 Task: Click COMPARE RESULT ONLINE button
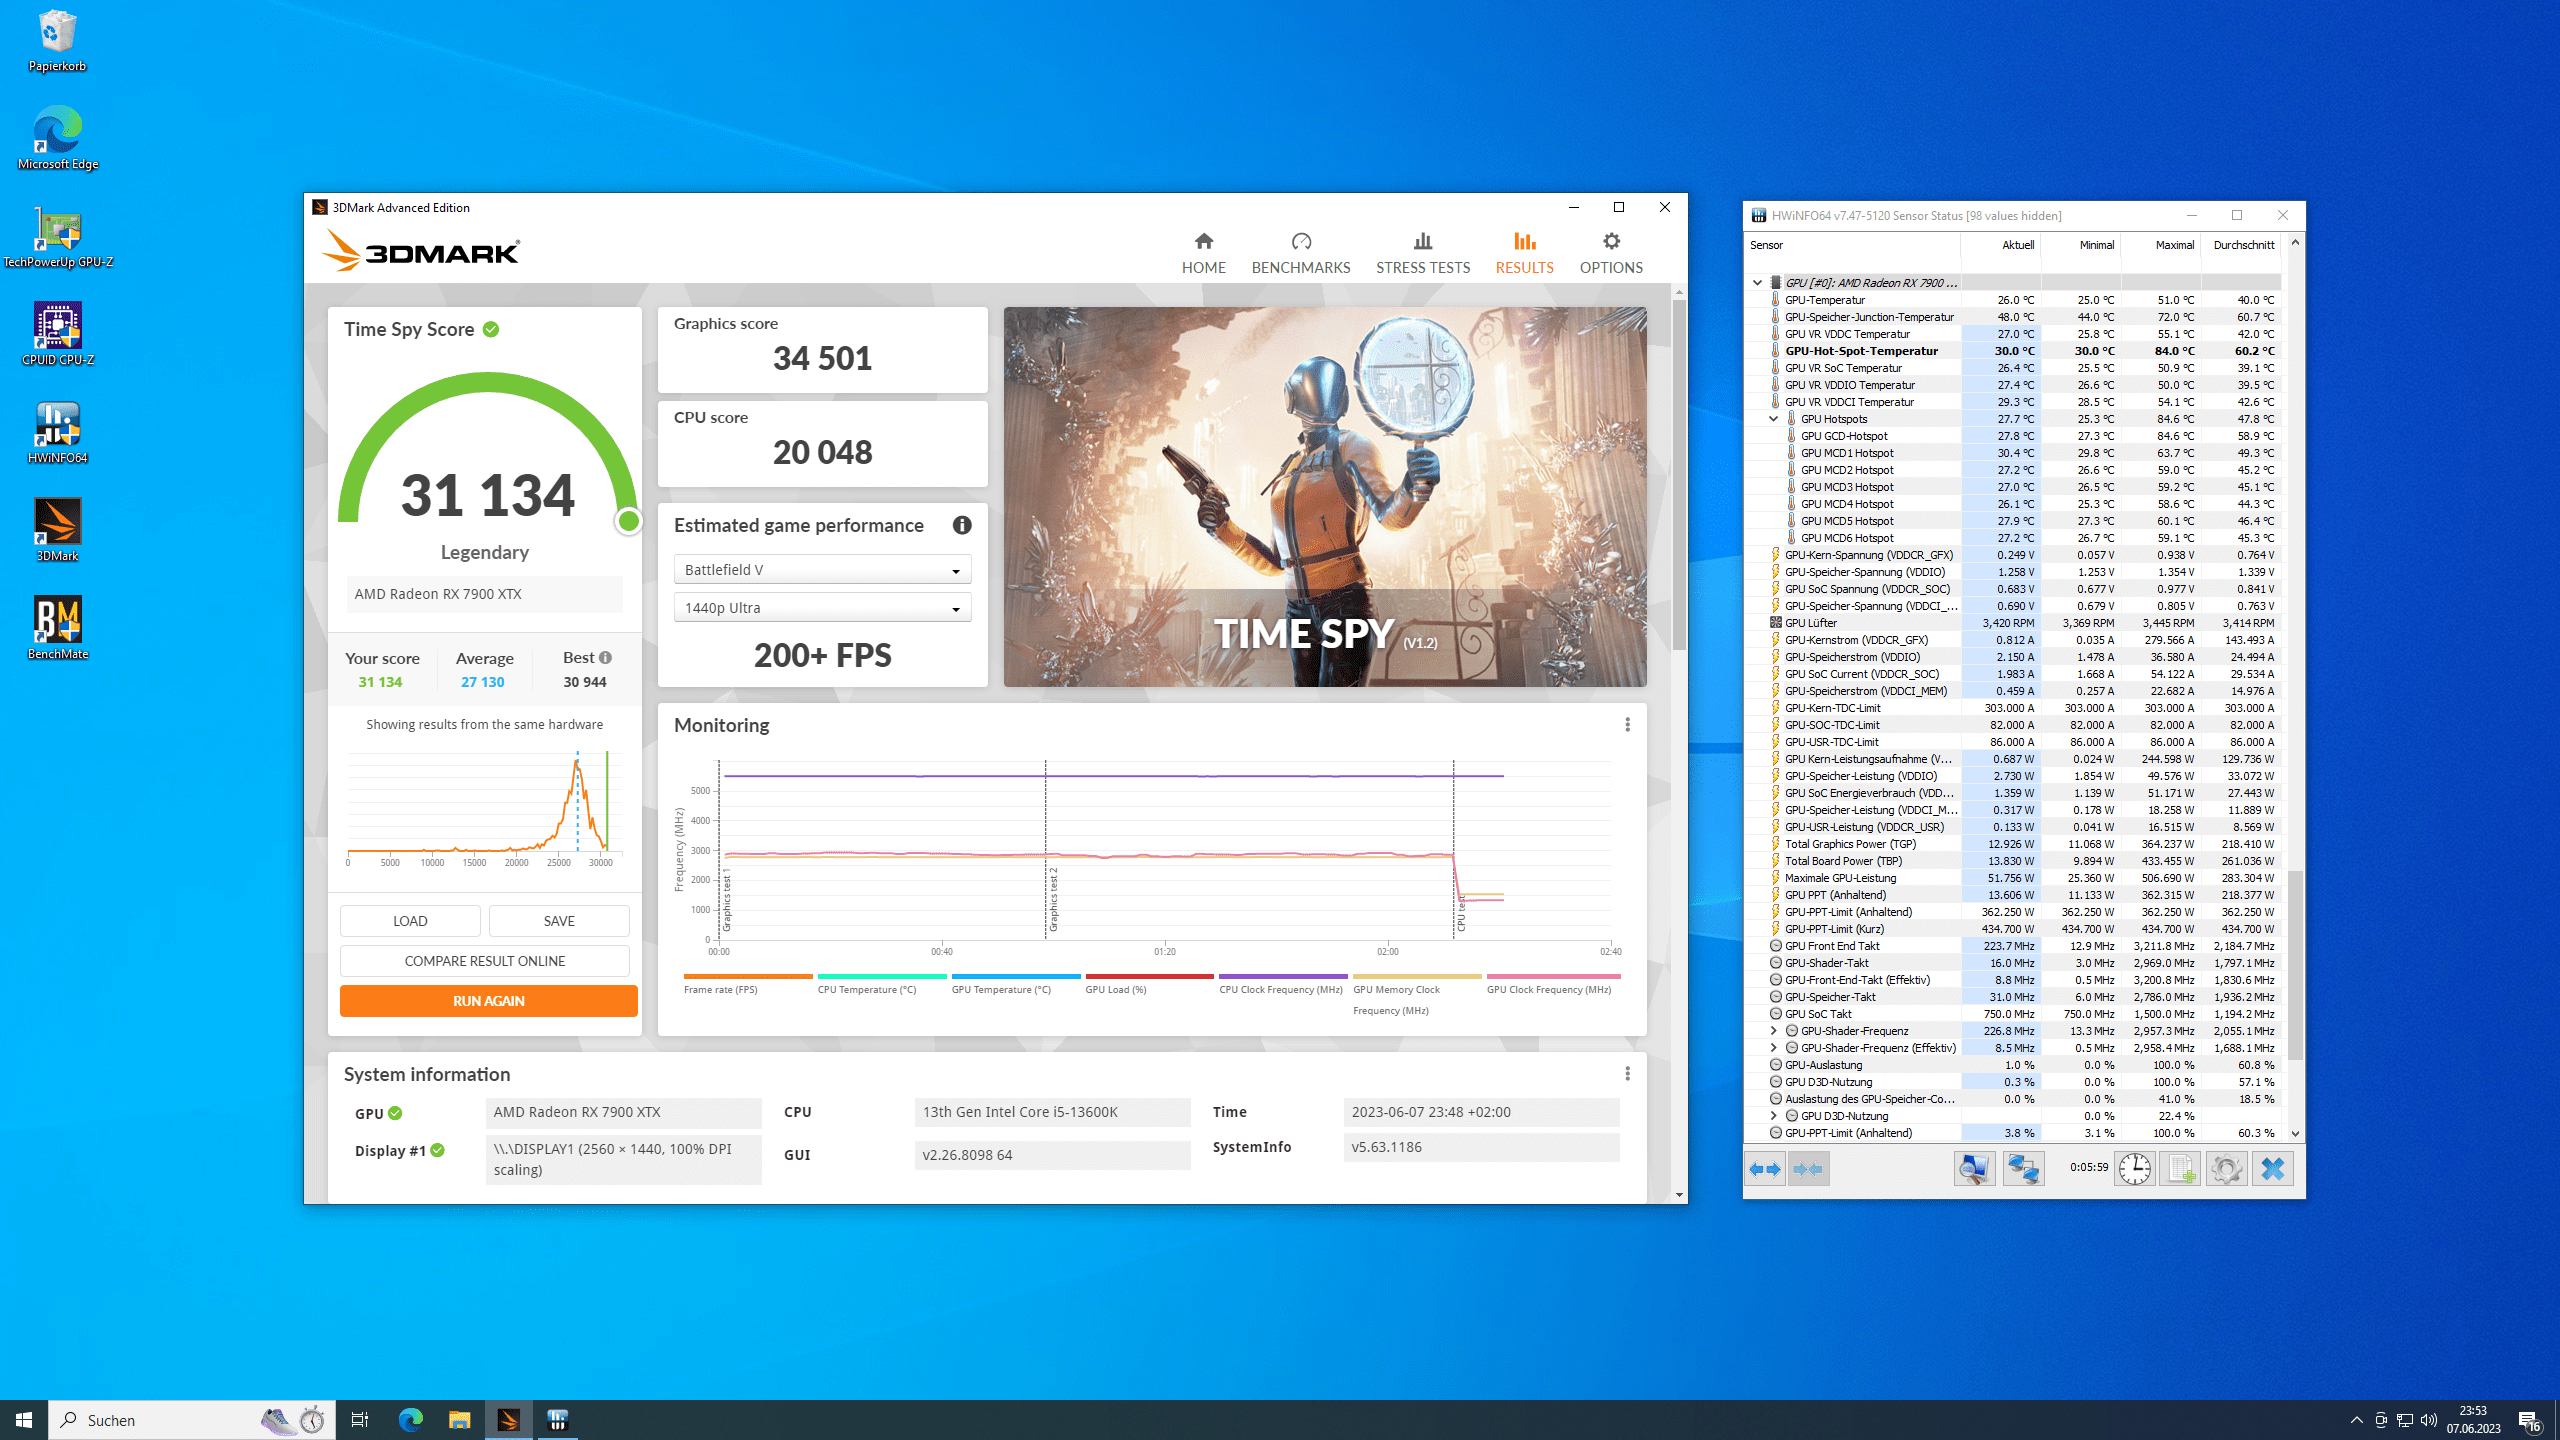click(484, 961)
